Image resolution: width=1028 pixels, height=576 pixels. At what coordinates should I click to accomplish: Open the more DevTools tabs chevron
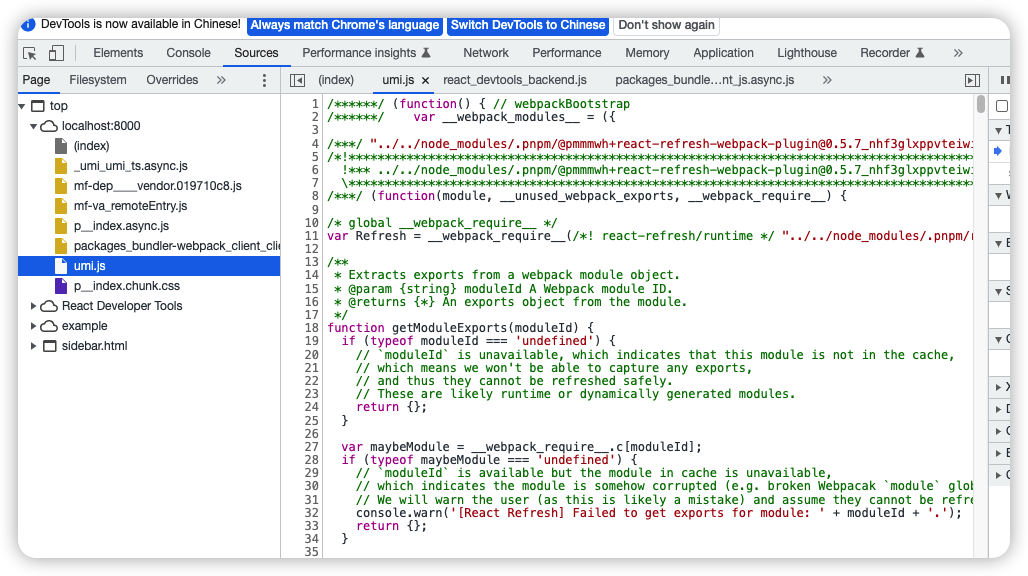coord(958,53)
